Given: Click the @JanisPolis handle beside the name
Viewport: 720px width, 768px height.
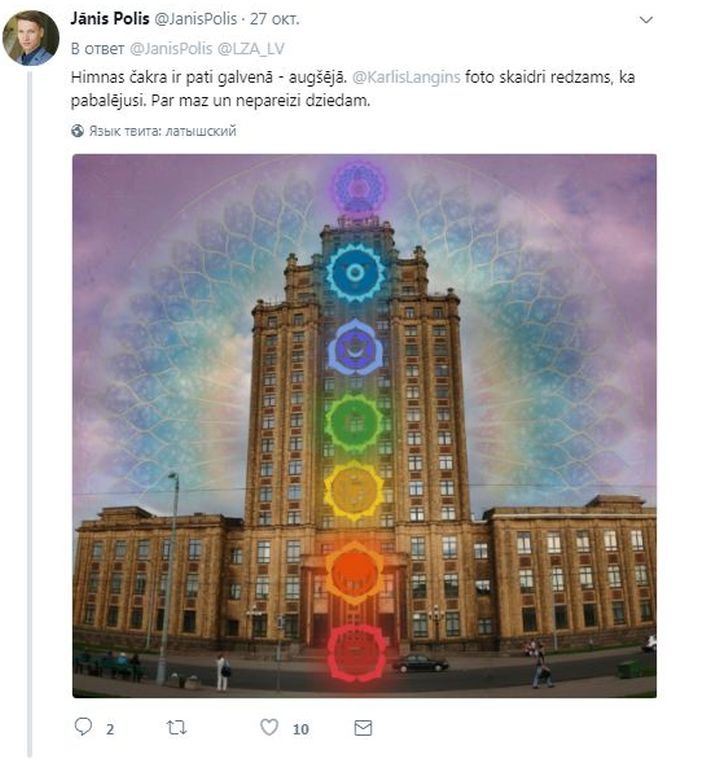Looking at the screenshot, I should 196,19.
